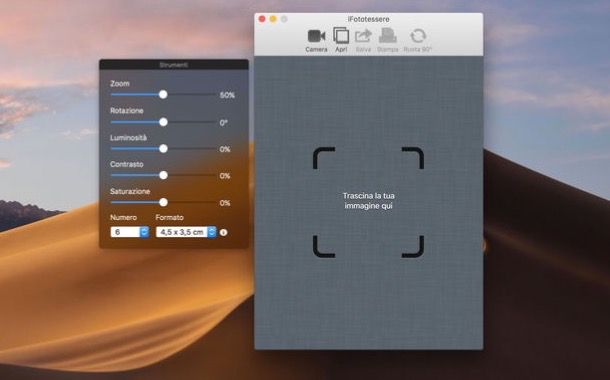Click the Luminosità slider handle
This screenshot has width=610, height=380.
[163, 149]
